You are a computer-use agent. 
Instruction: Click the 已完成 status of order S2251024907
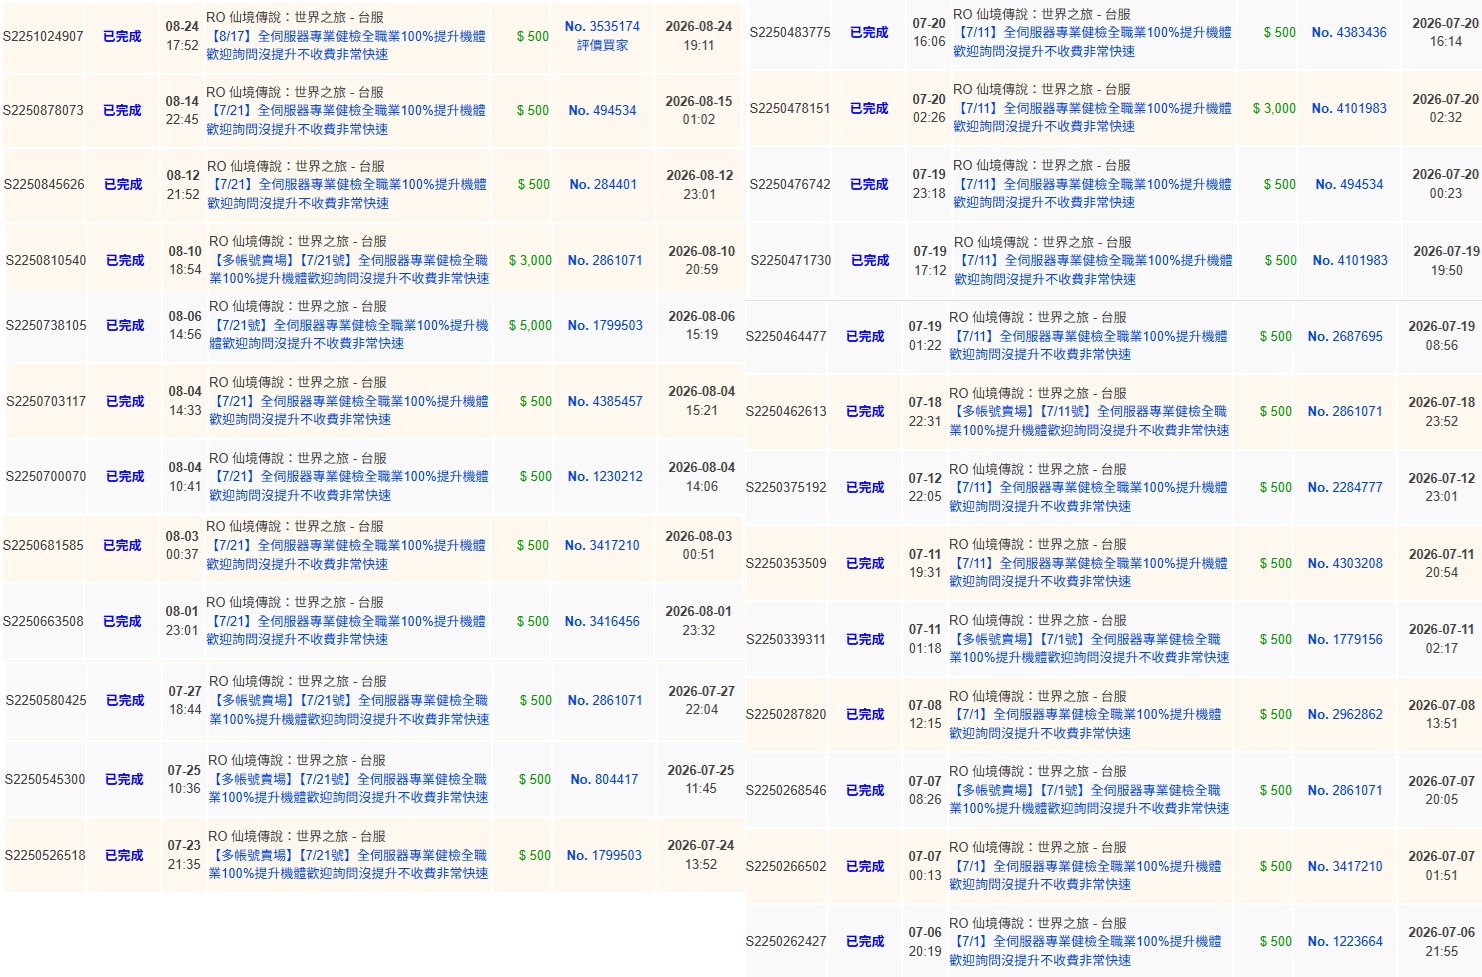click(122, 37)
